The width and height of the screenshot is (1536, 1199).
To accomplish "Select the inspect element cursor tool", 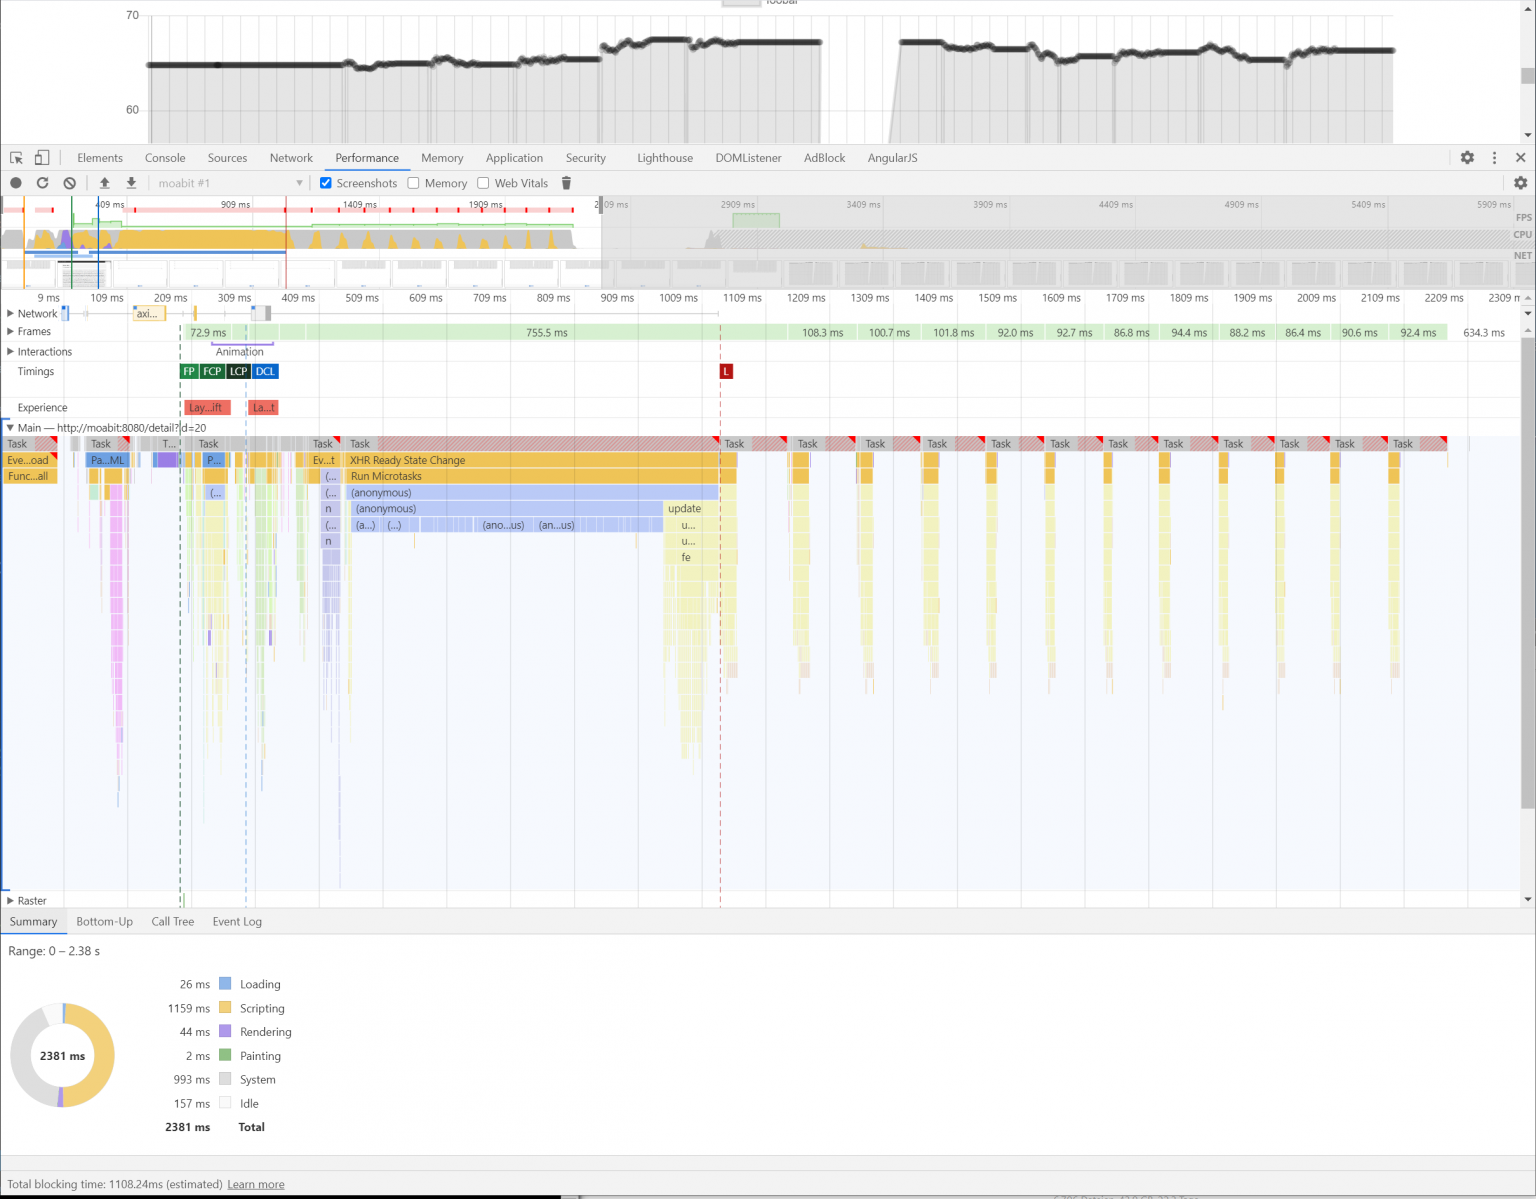I will [16, 157].
